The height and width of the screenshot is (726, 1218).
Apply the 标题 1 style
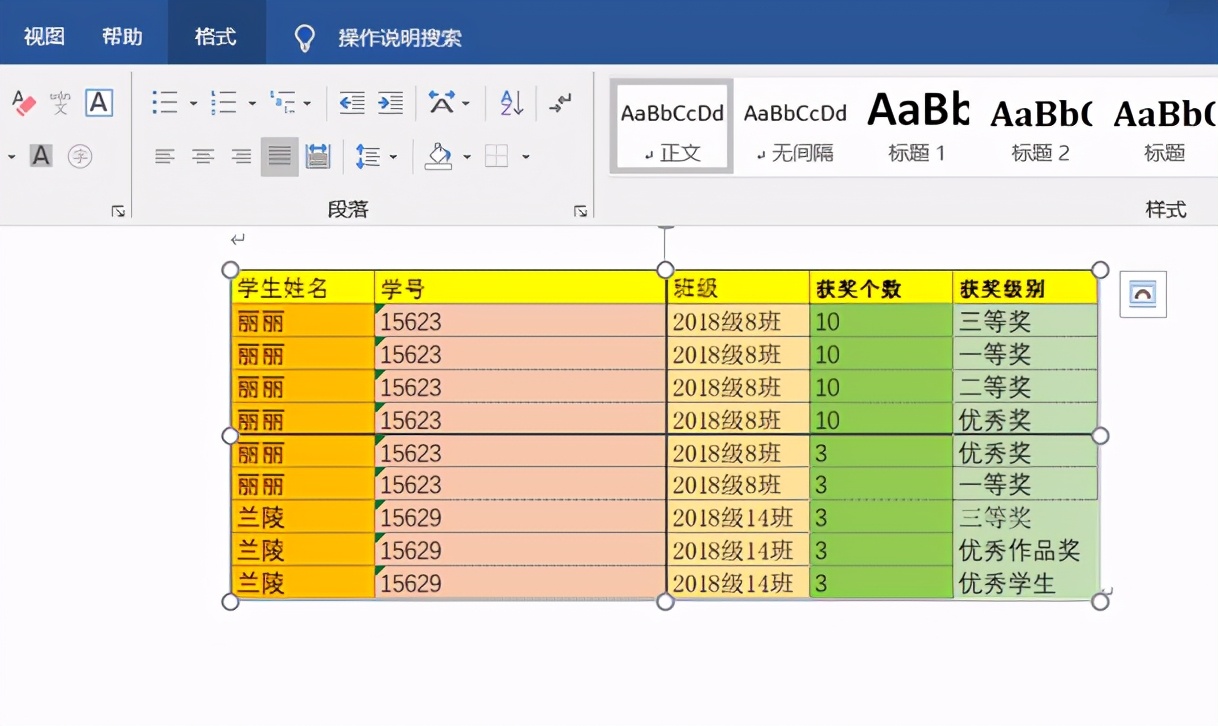coord(917,127)
